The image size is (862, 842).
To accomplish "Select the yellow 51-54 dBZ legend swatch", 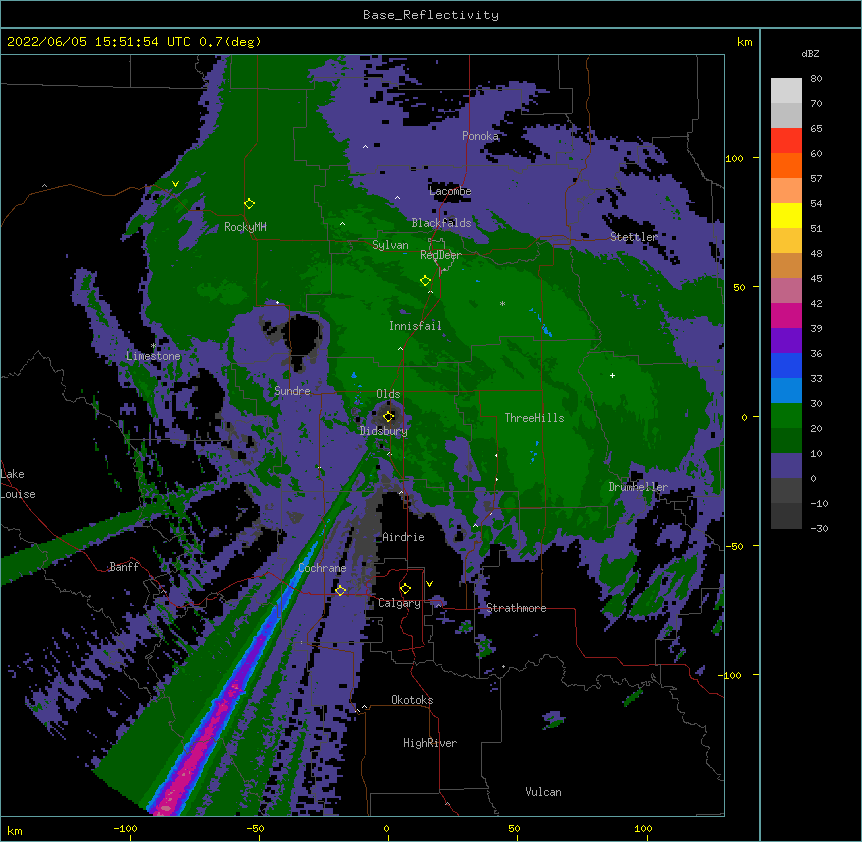I will 786,215.
